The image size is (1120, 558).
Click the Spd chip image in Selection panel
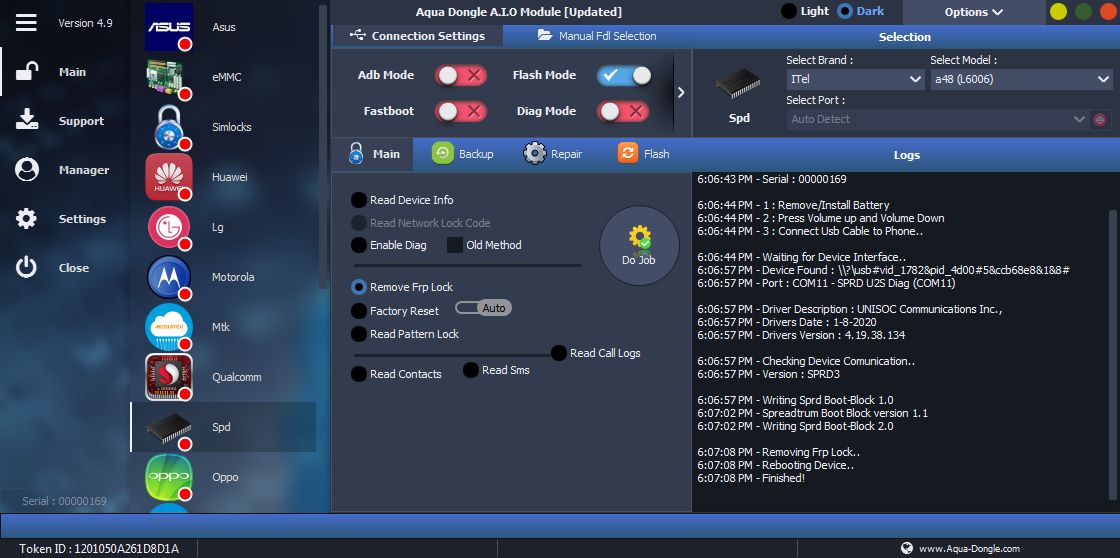click(x=738, y=84)
